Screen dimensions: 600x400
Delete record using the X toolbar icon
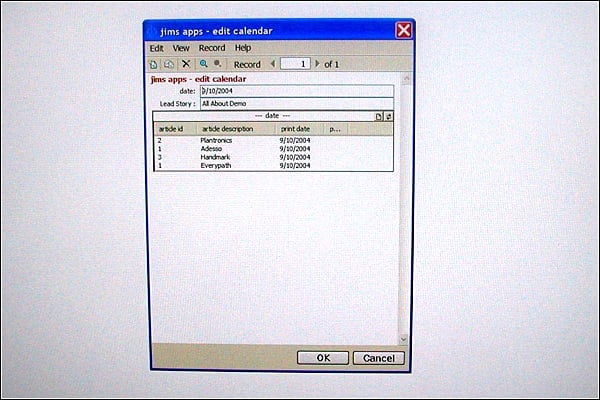click(x=186, y=64)
